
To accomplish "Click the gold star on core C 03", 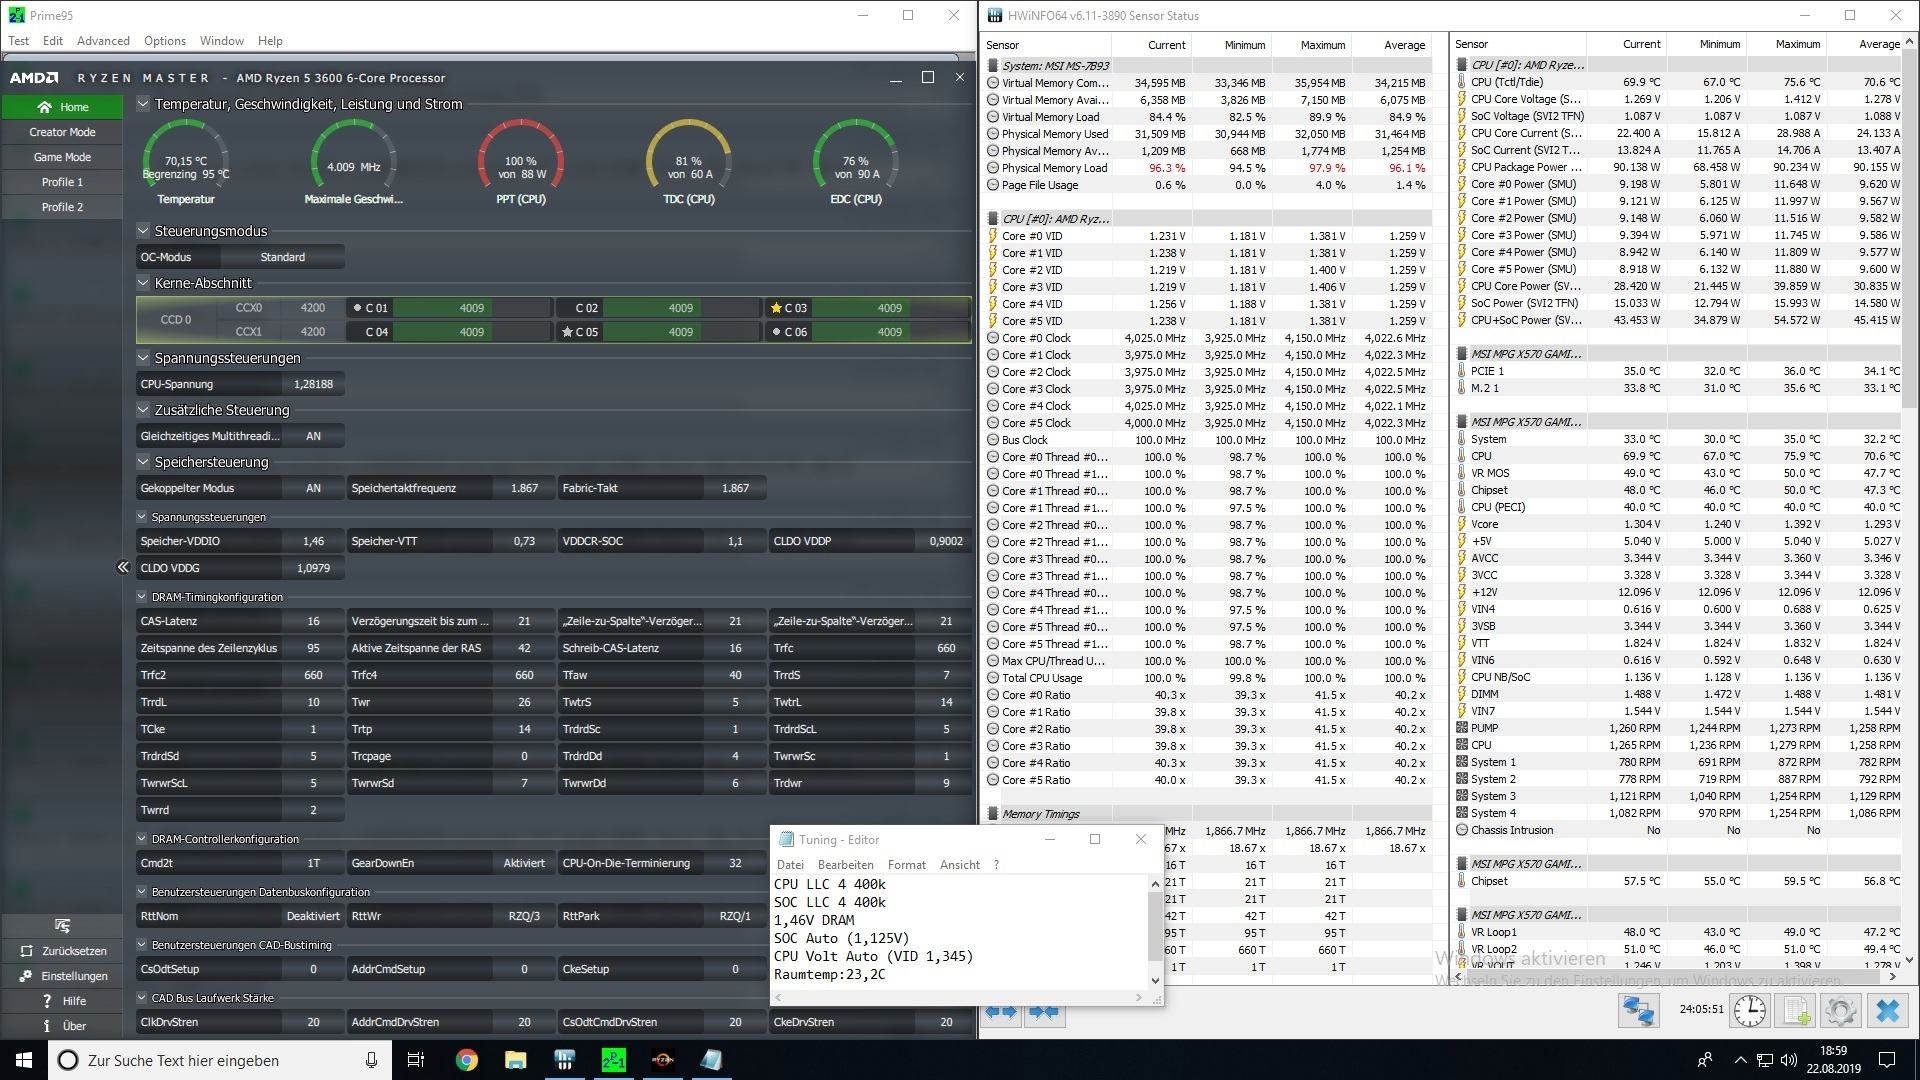I will [x=776, y=308].
